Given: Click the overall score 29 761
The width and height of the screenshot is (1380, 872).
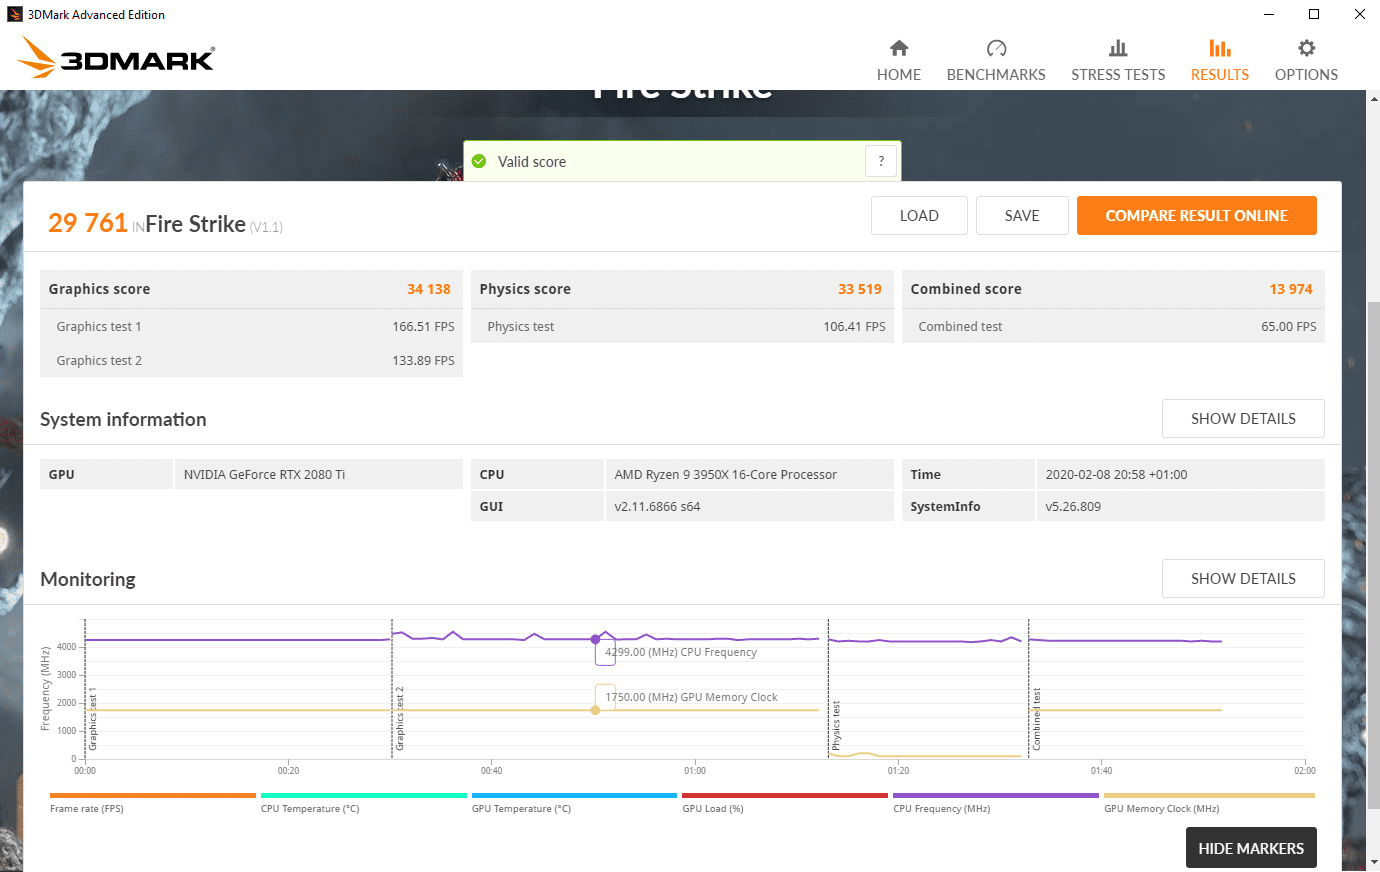Looking at the screenshot, I should click(88, 223).
